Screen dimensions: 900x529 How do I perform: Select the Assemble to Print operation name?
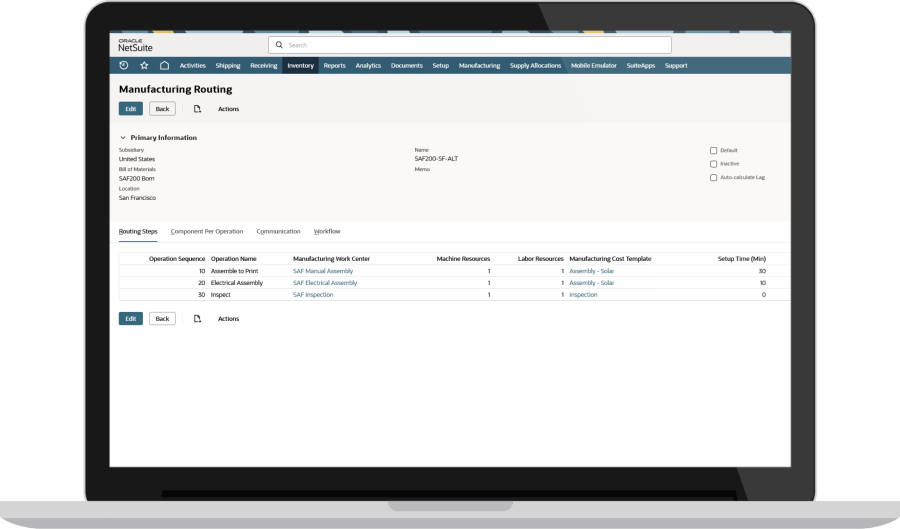(x=234, y=271)
